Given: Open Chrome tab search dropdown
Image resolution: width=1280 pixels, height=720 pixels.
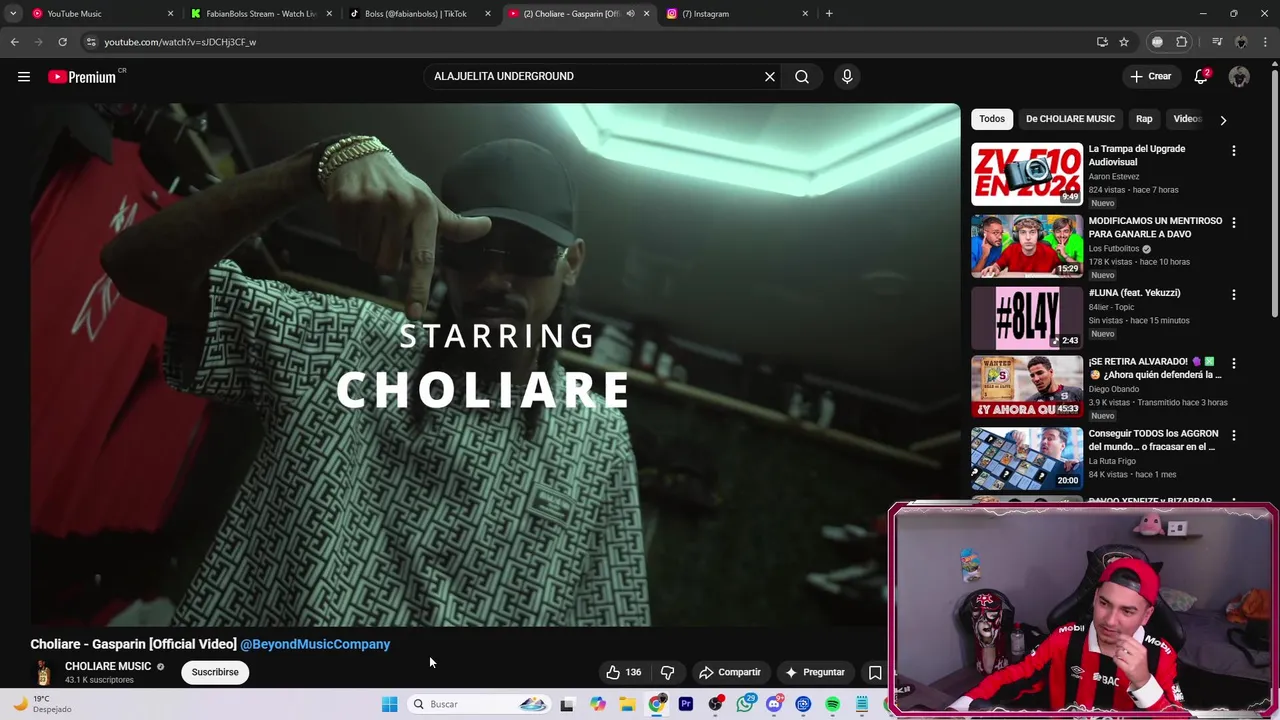Looking at the screenshot, I should (13, 14).
